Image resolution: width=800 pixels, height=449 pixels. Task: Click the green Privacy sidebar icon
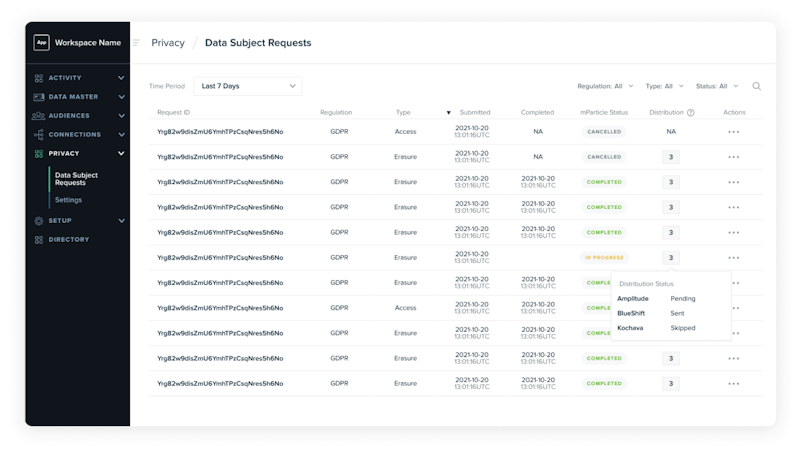tap(39, 154)
